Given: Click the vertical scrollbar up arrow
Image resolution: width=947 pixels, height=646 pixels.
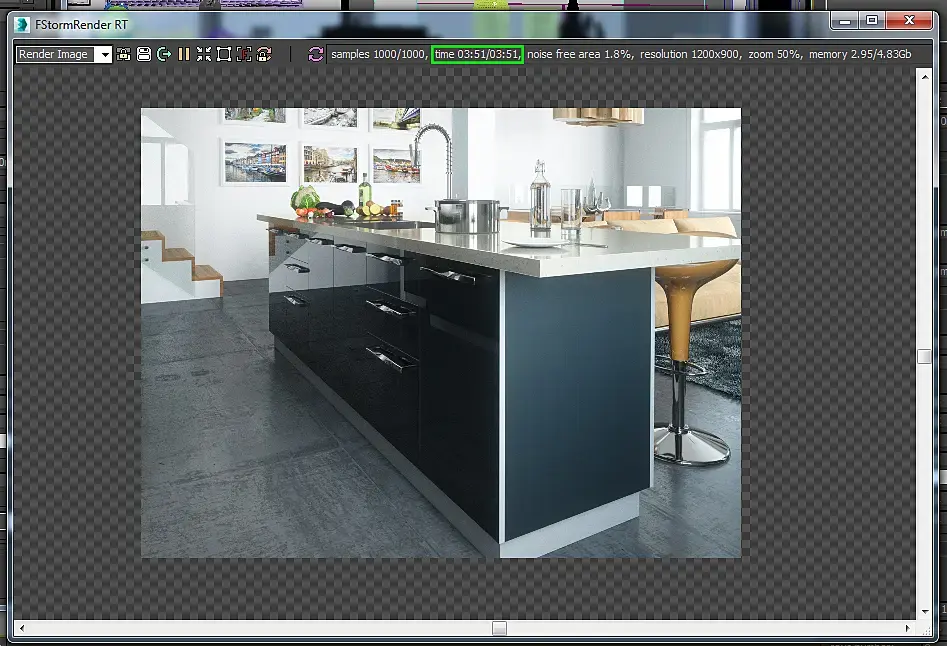Looking at the screenshot, I should [x=925, y=77].
